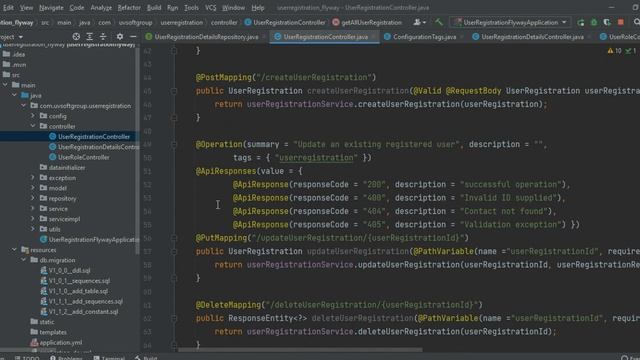Toggle fold at @Operation annotation line
Viewport: 640px width, 360px height.
(x=174, y=144)
